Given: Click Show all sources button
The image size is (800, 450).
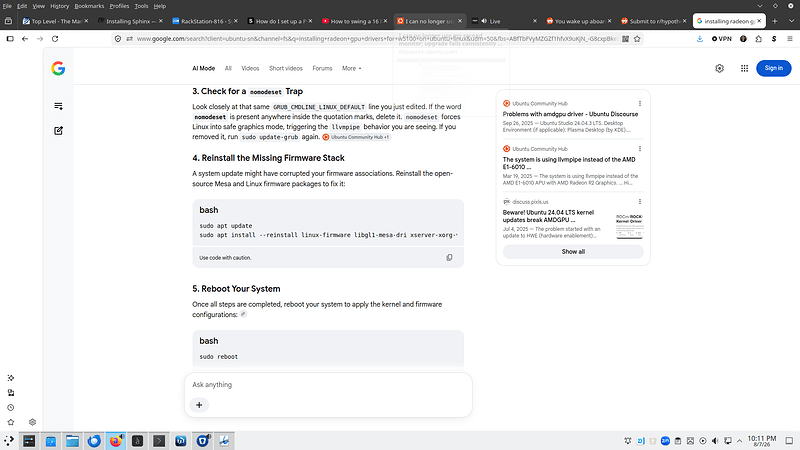Looking at the screenshot, I should pyautogui.click(x=573, y=252).
